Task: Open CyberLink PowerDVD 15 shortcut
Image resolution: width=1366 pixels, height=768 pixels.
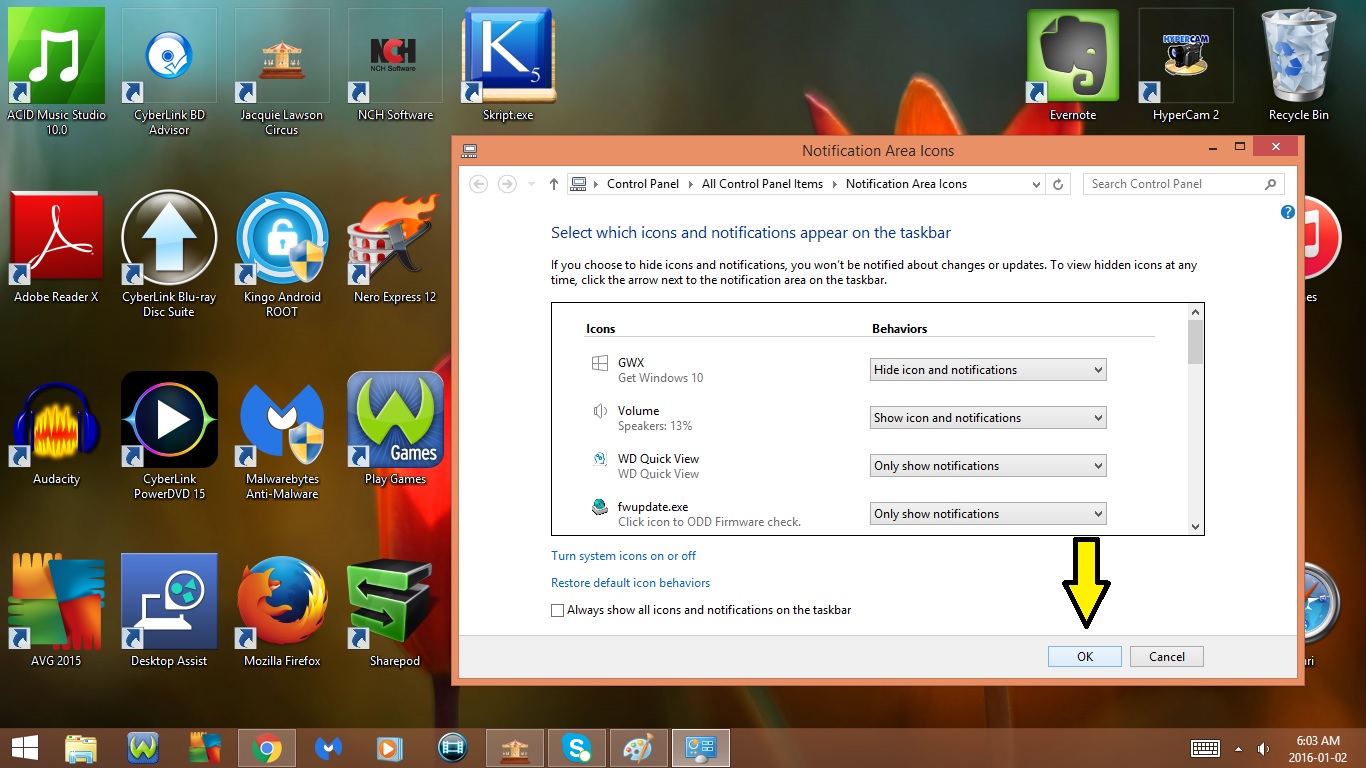Action: pyautogui.click(x=169, y=436)
